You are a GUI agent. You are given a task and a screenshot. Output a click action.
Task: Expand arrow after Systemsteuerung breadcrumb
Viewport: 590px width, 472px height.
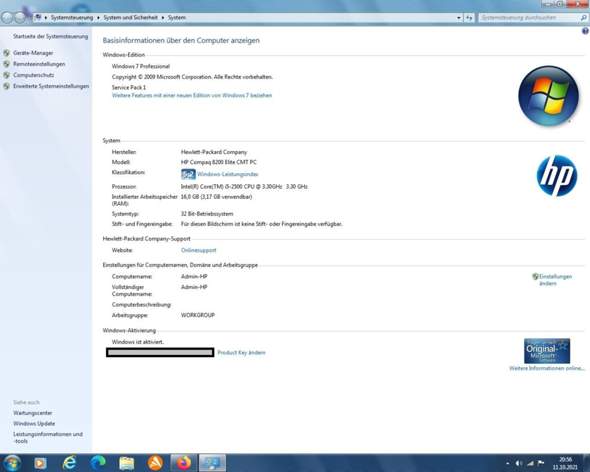click(98, 18)
